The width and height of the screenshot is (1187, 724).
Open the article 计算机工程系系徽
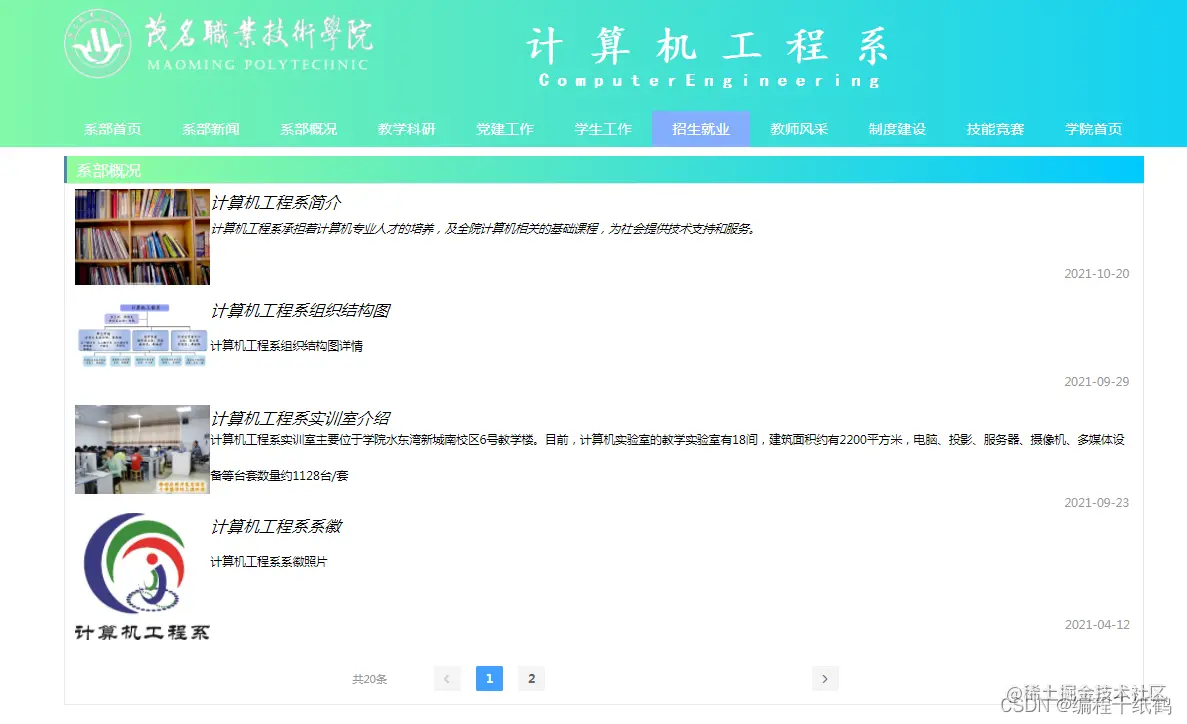(x=276, y=526)
